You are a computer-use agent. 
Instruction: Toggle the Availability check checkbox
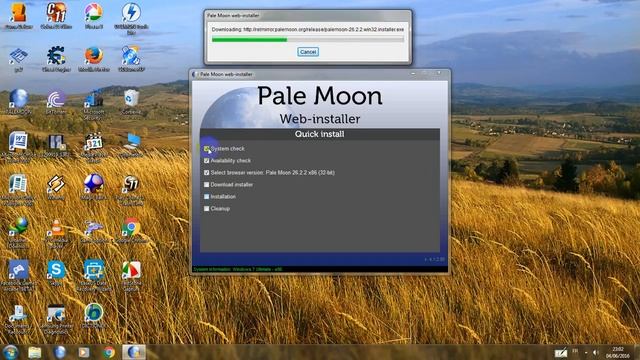click(207, 161)
